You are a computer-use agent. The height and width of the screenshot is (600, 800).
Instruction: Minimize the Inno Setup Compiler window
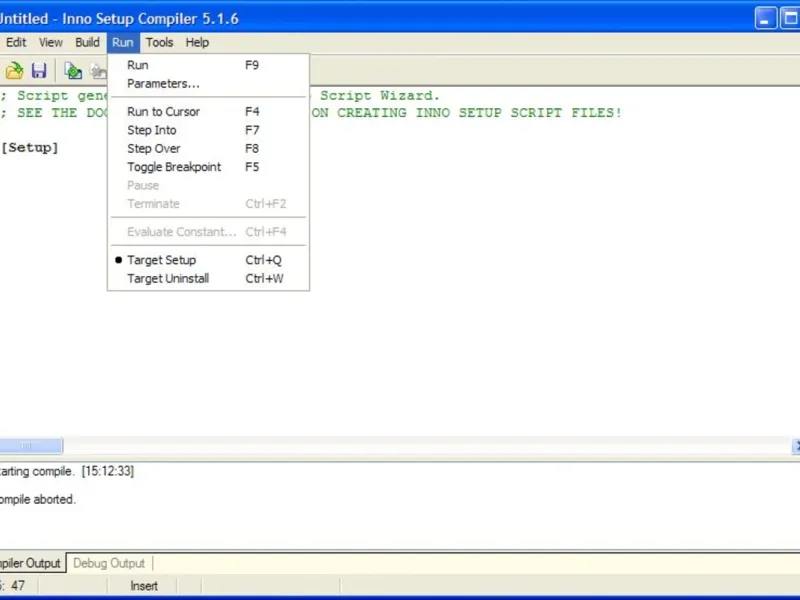765,18
